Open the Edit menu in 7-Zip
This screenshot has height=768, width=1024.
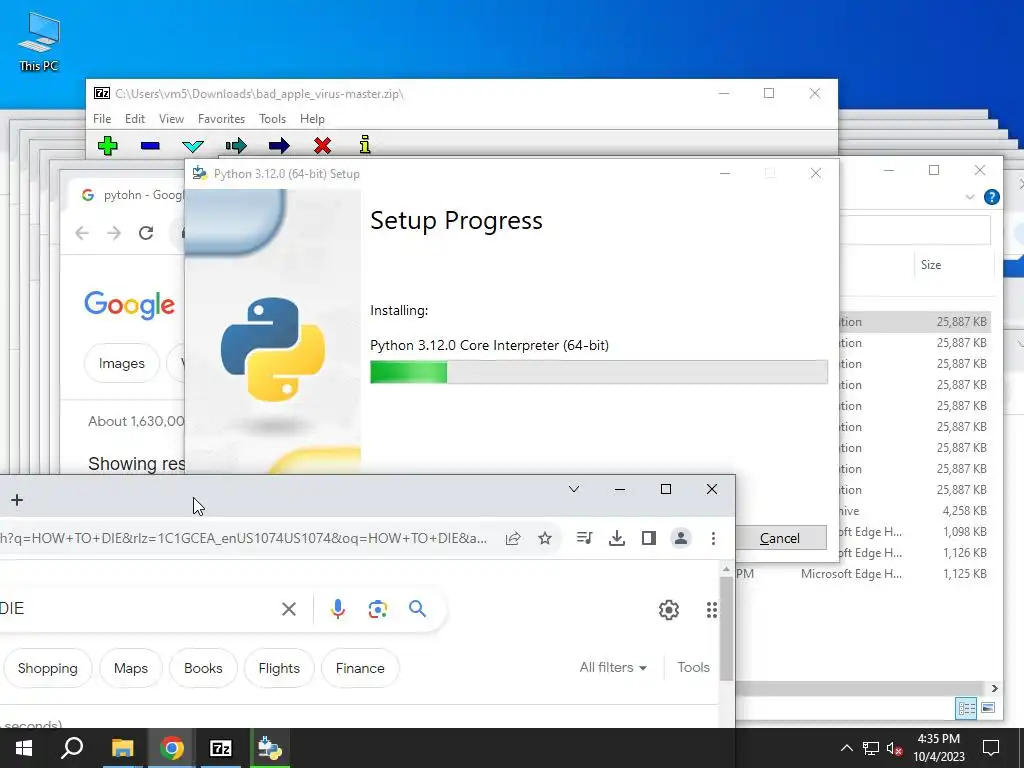coord(135,119)
